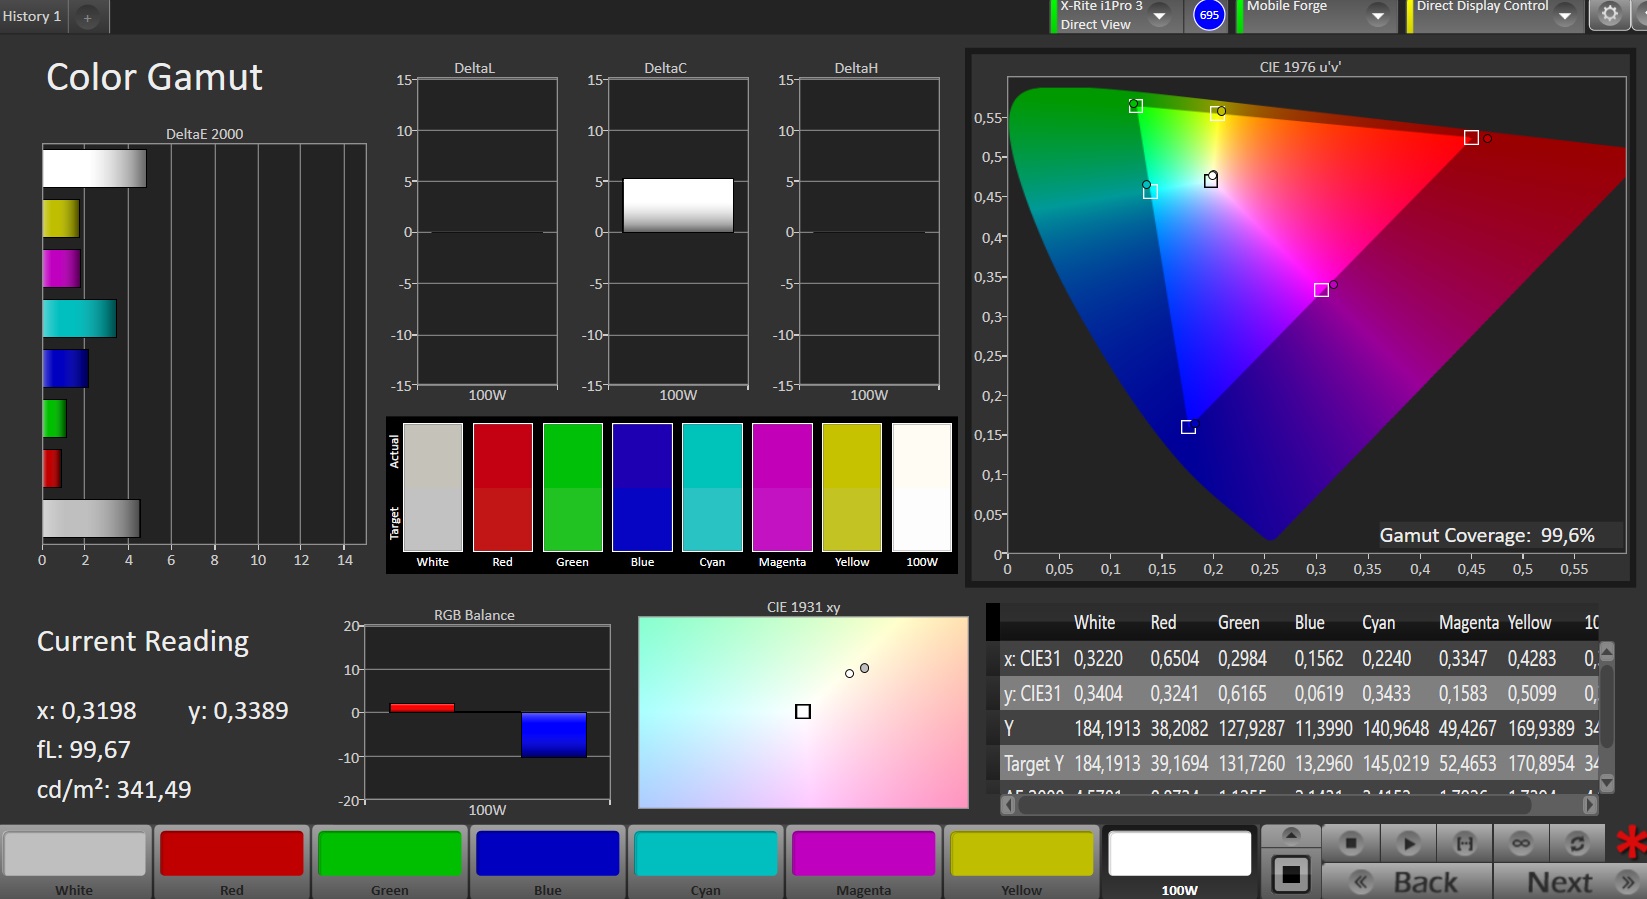Click the refresh cycle icon
This screenshot has width=1647, height=899.
click(x=1577, y=843)
